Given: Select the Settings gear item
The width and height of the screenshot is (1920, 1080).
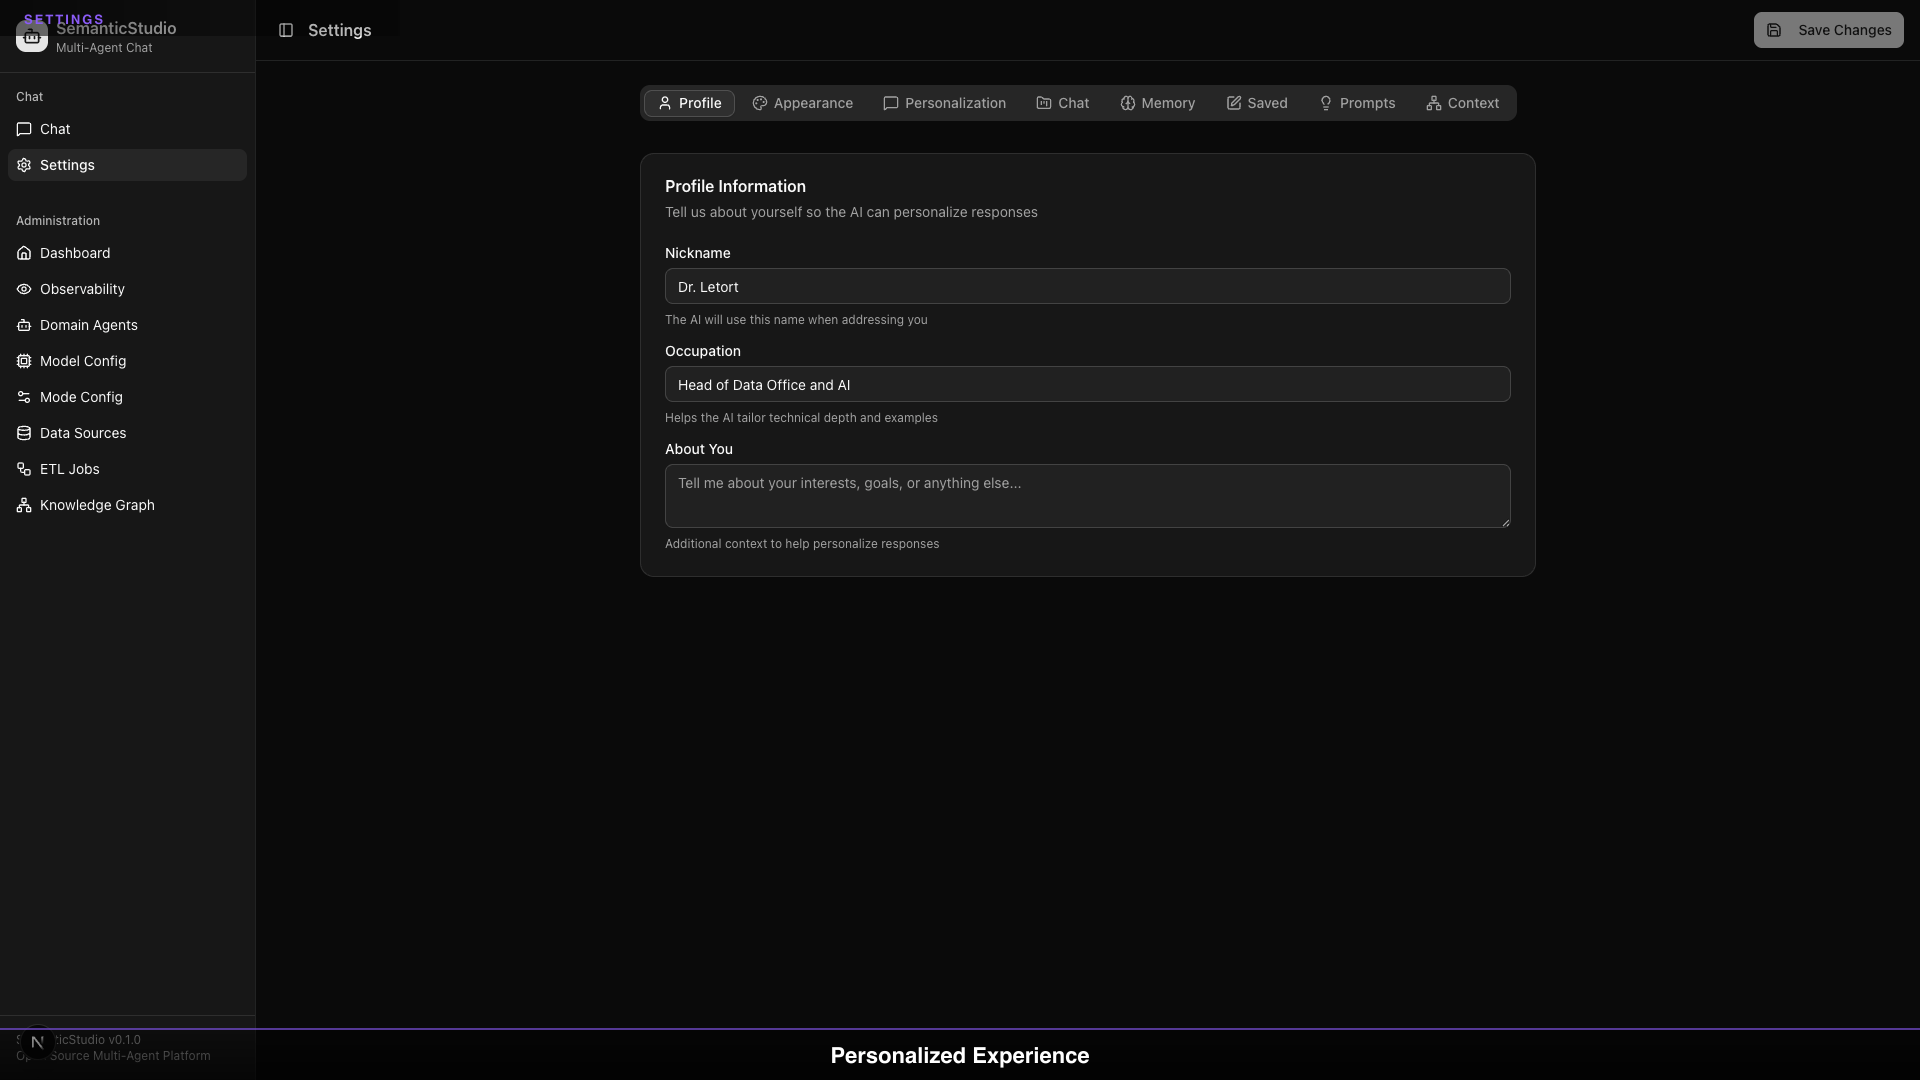Looking at the screenshot, I should click(67, 164).
